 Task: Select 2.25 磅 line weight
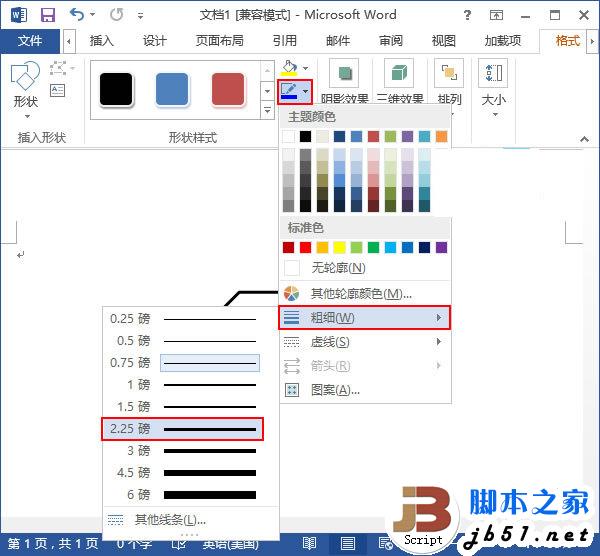tap(183, 429)
